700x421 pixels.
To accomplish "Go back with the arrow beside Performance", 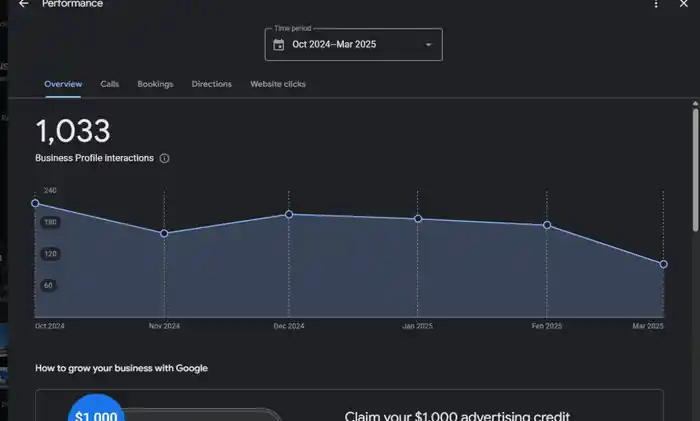I will tap(24, 4).
